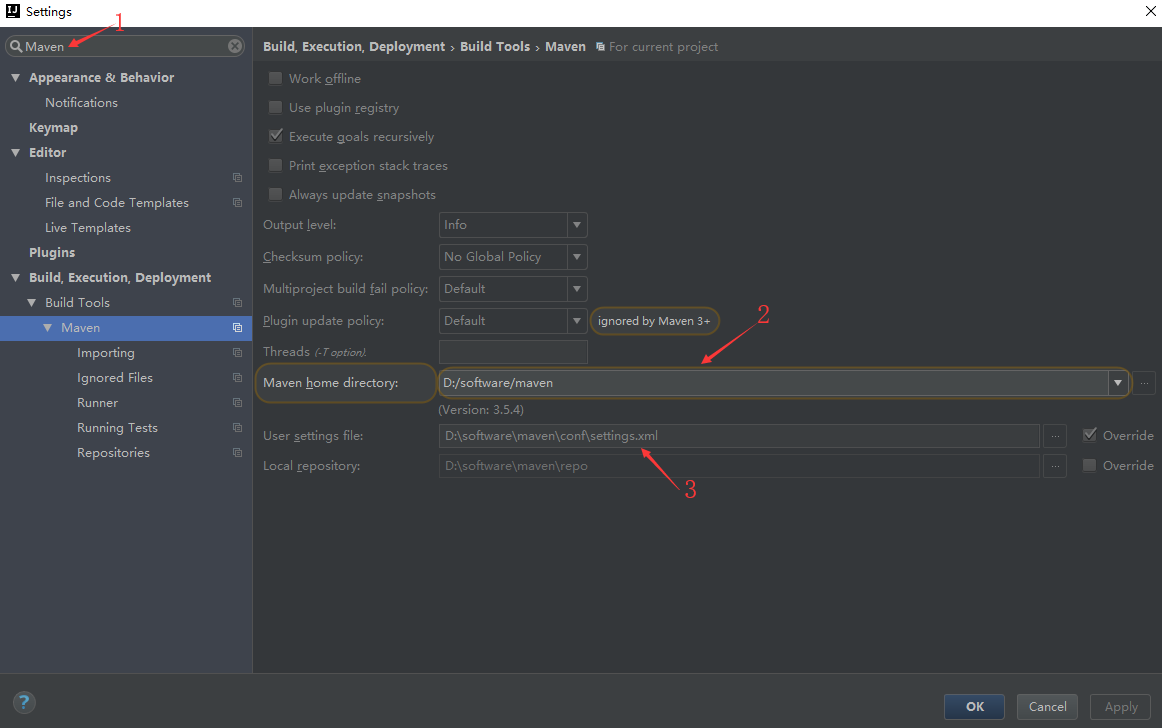The image size is (1162, 728).
Task: Click the Maven home directory path field
Action: 774,383
